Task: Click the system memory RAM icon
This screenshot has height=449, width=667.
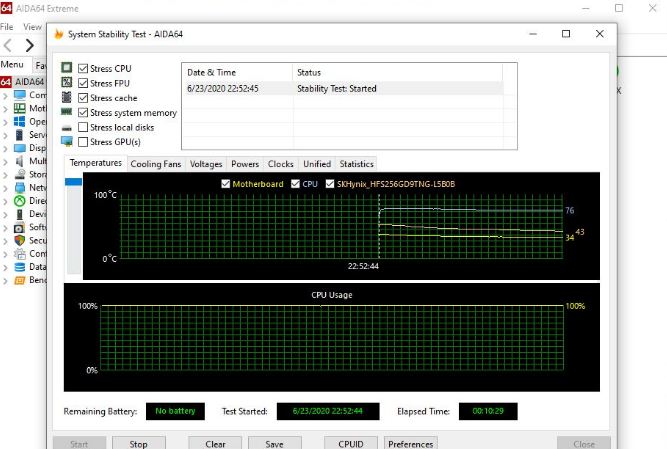Action: click(66, 112)
